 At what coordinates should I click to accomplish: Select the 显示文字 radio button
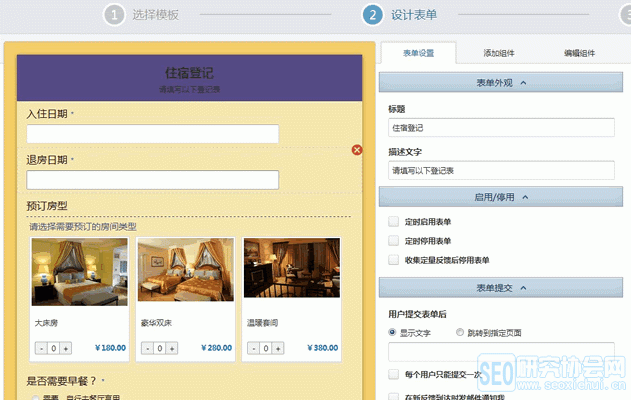tap(392, 332)
